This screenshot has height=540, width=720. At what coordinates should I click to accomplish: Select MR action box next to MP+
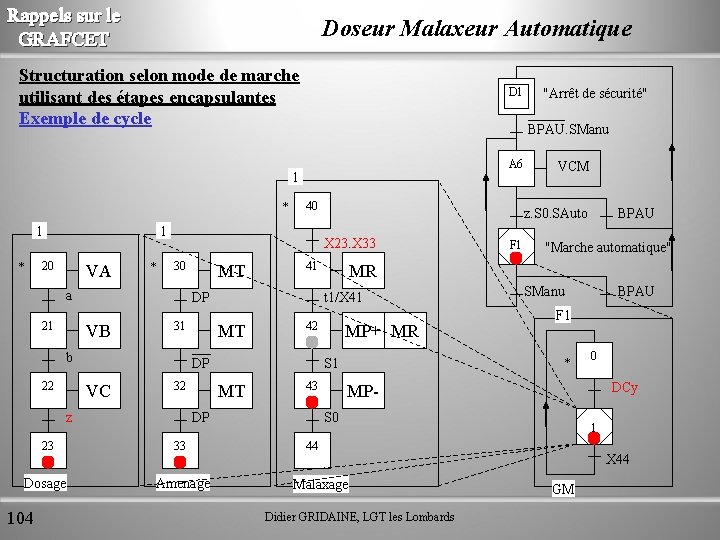[405, 330]
